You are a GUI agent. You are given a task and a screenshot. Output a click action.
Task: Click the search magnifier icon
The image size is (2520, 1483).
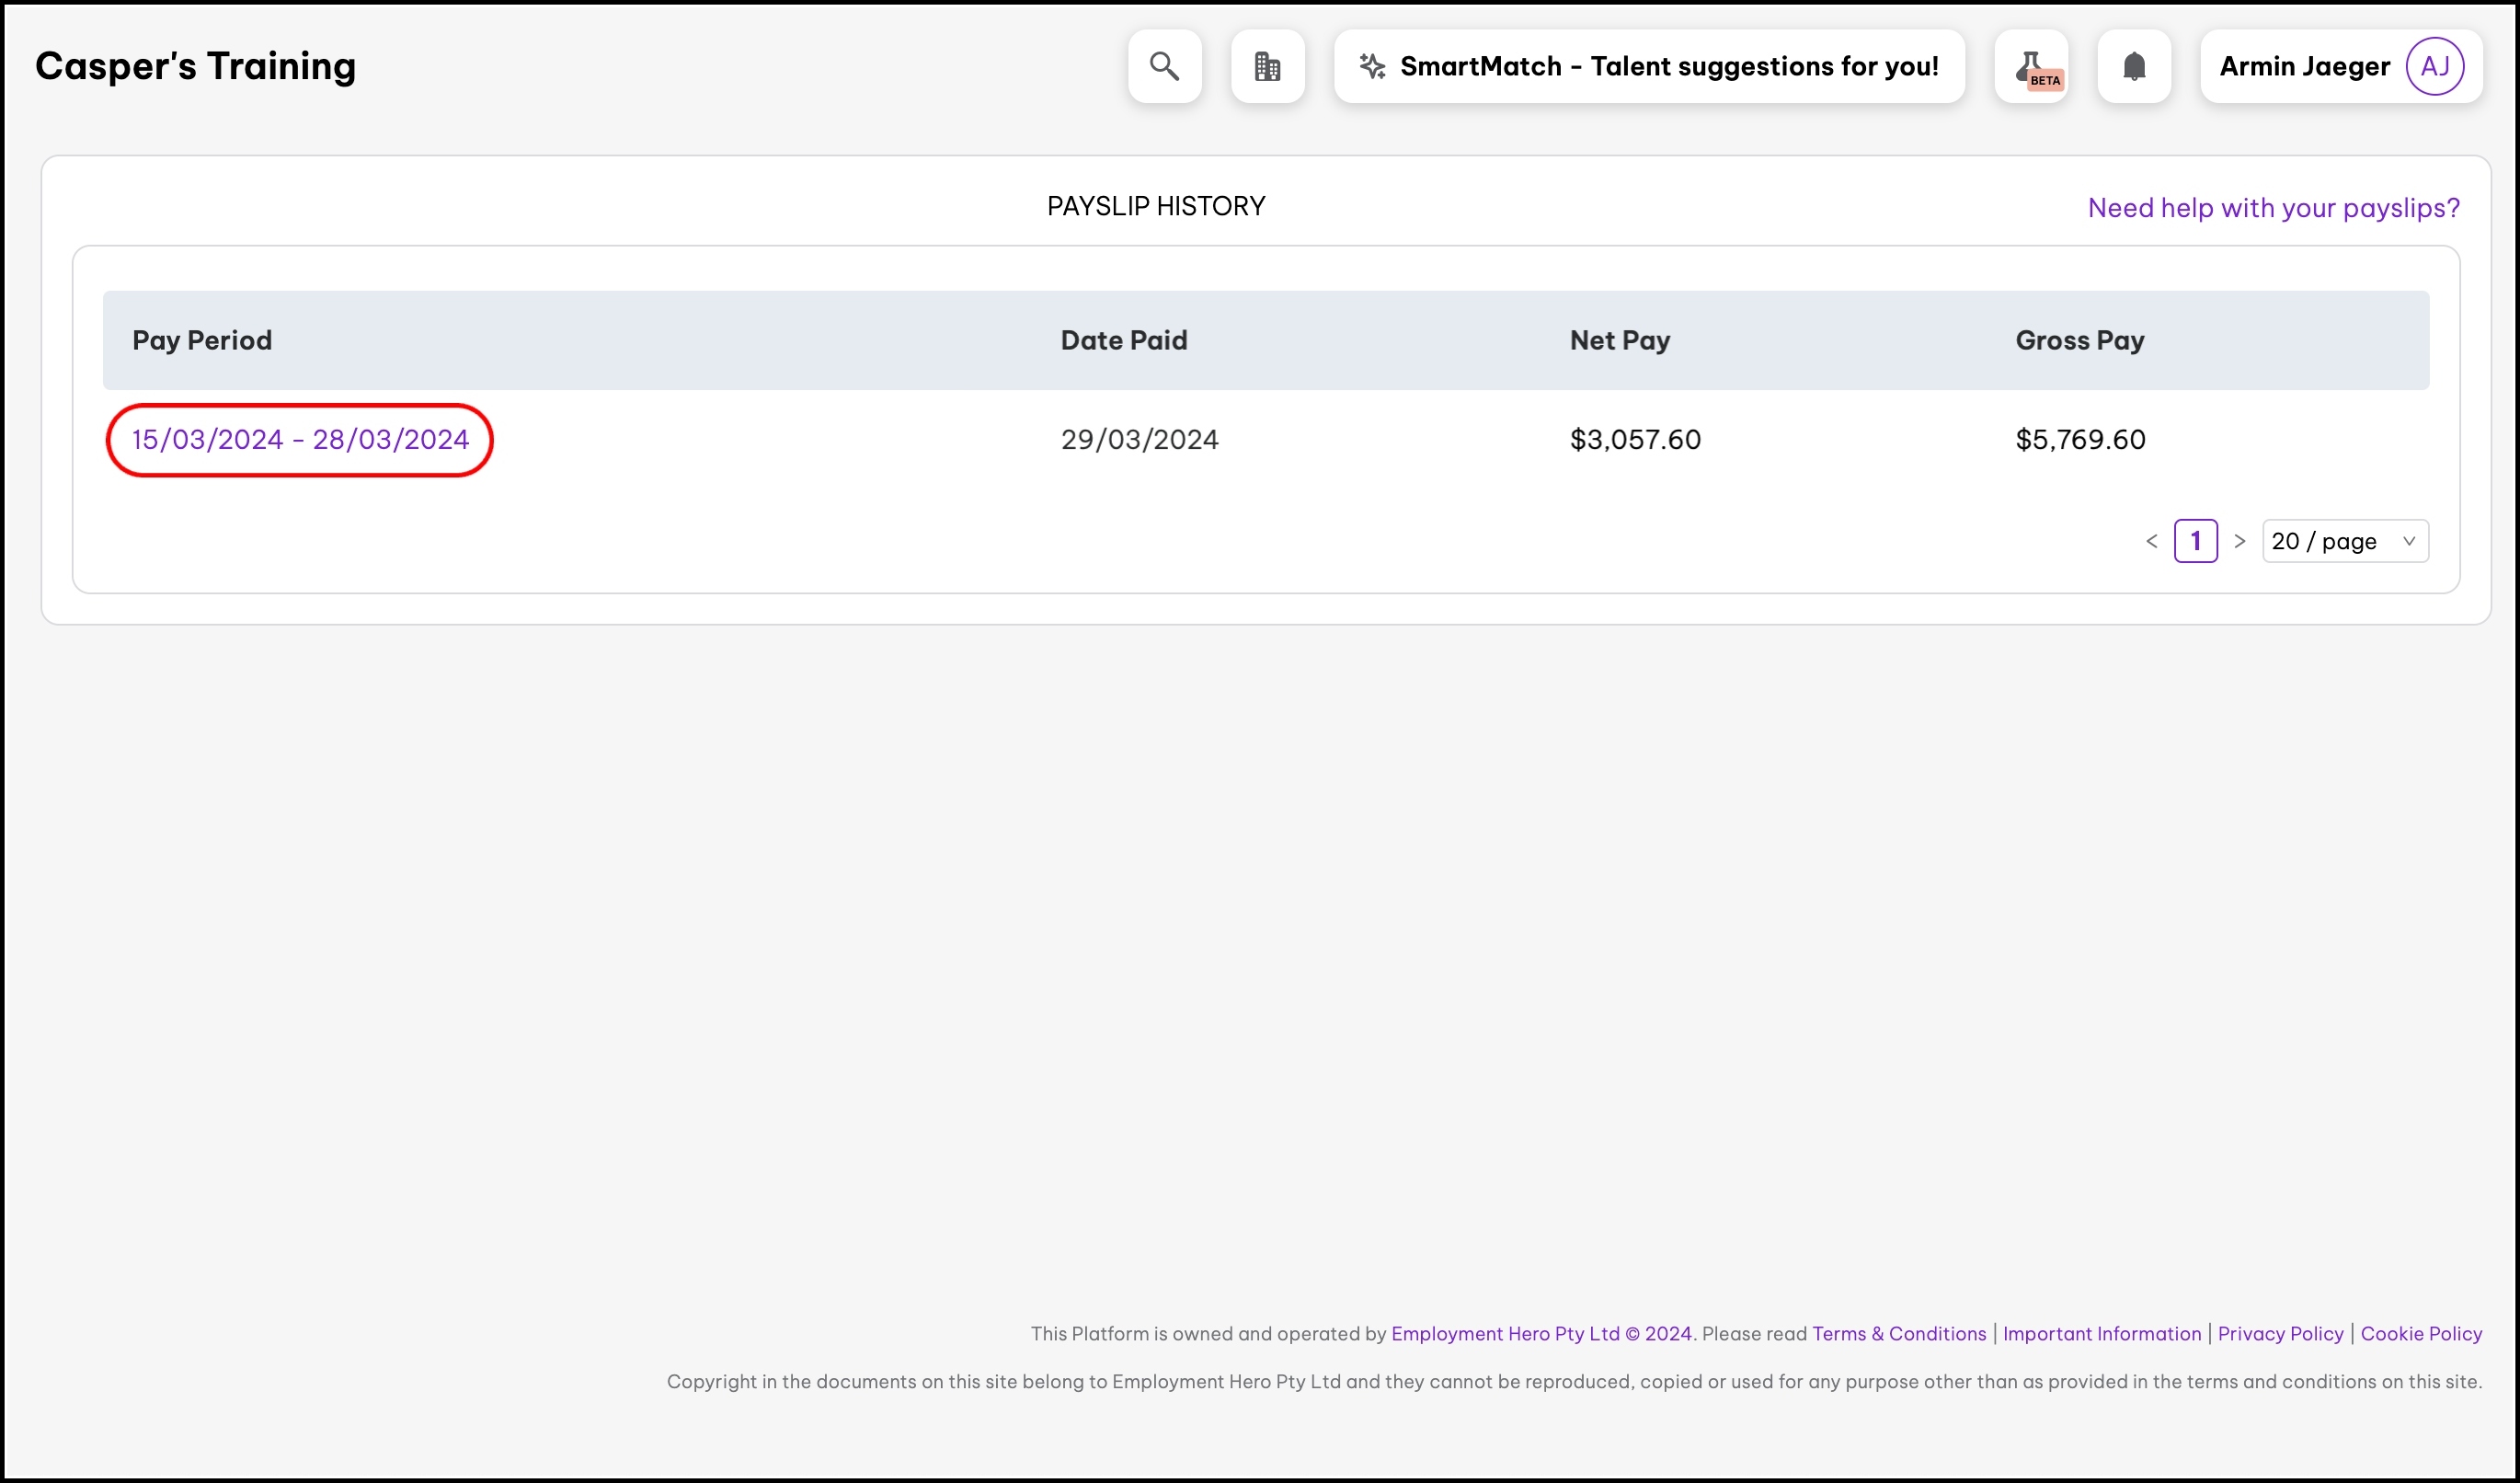click(x=1164, y=66)
